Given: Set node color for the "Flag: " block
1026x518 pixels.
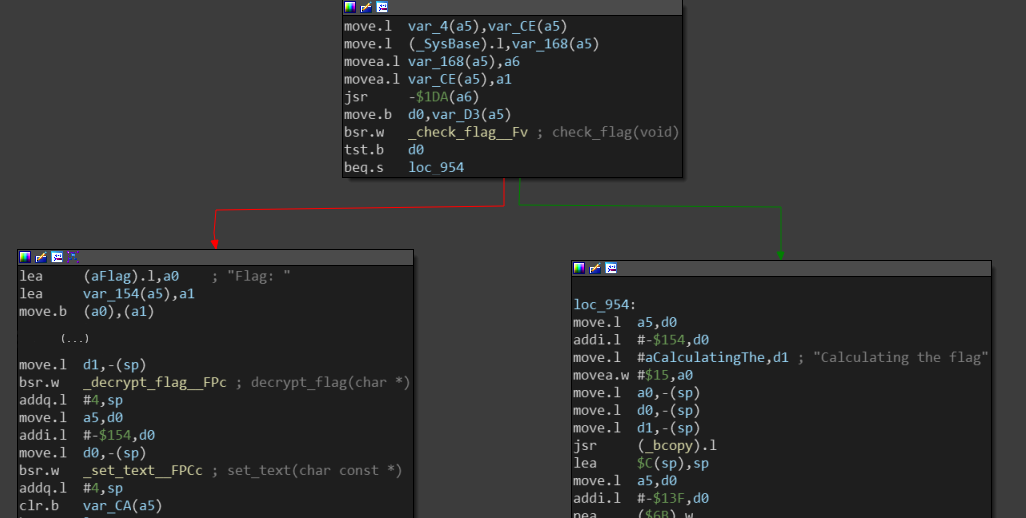Looking at the screenshot, I should (x=26, y=257).
